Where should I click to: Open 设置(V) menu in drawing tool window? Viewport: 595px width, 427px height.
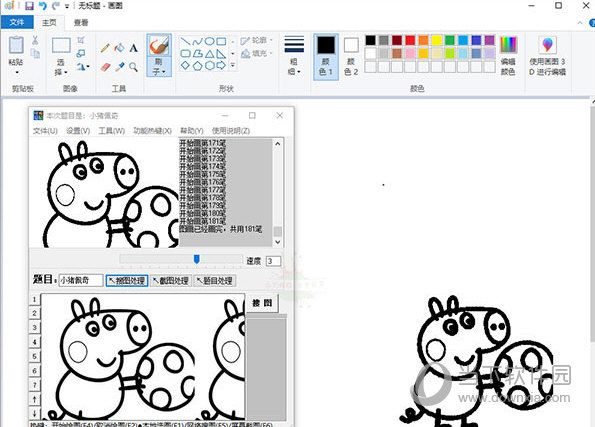click(78, 131)
